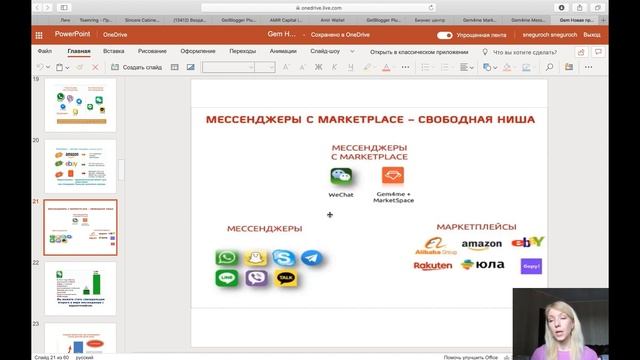Click the magnifier Find icon
Viewport: 640px width, 360px height.
[549, 67]
